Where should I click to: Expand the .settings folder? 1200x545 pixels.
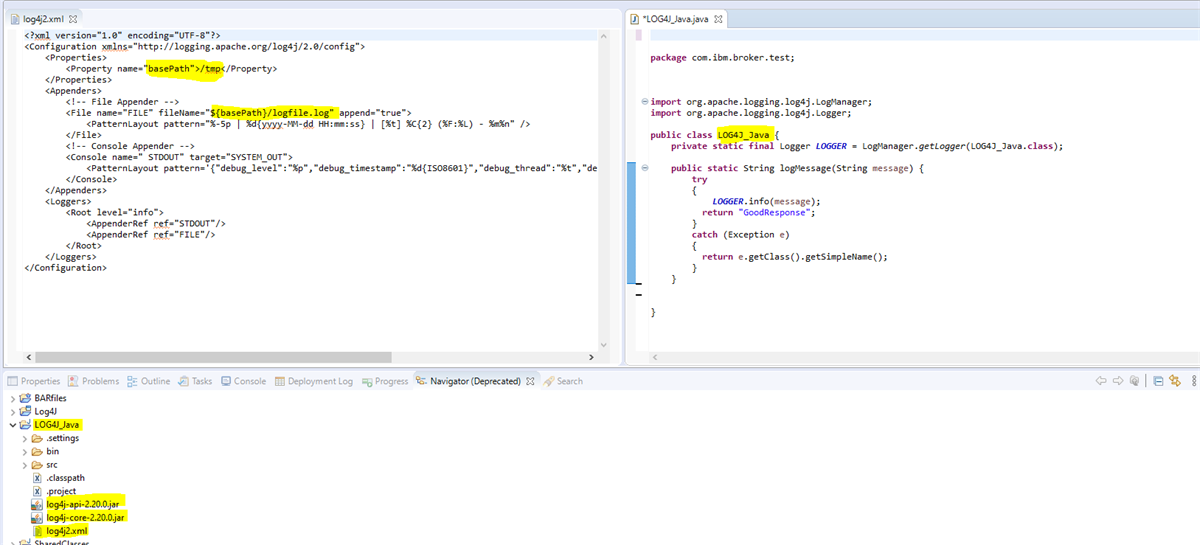click(x=24, y=438)
